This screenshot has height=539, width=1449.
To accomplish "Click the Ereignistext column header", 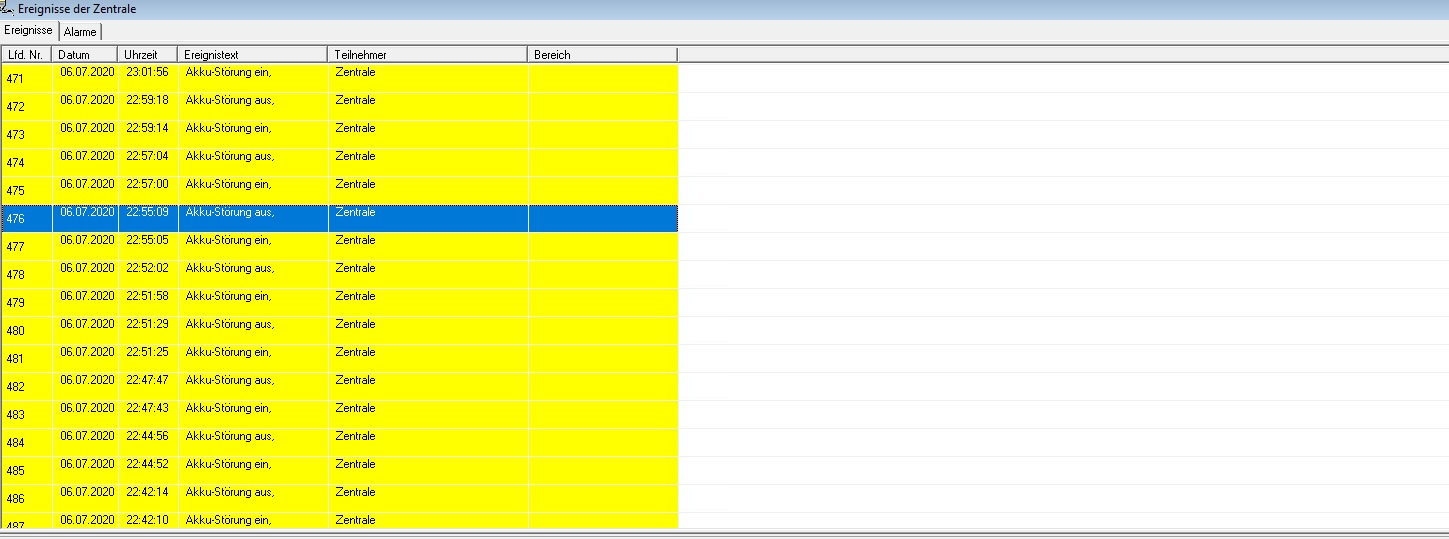I will (252, 55).
